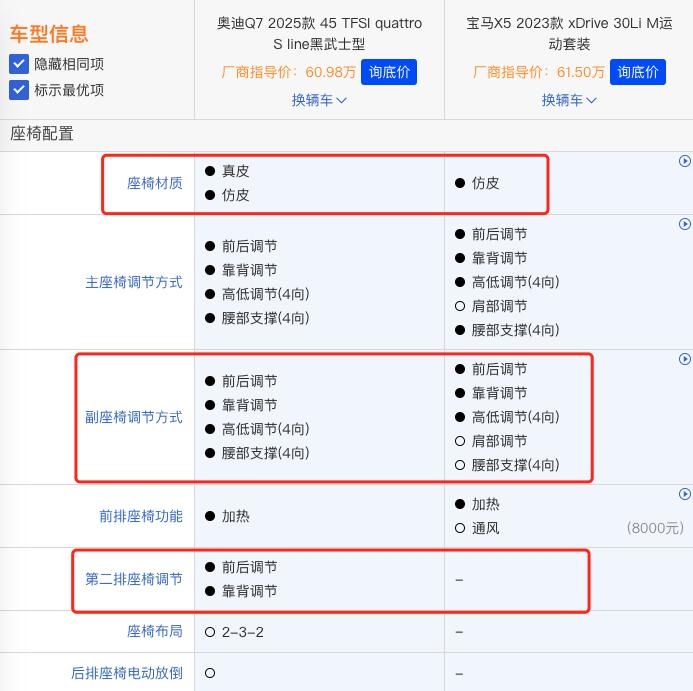Open 换辆车 dropdown under 宝马X5
This screenshot has height=691, width=693.
coord(569,100)
